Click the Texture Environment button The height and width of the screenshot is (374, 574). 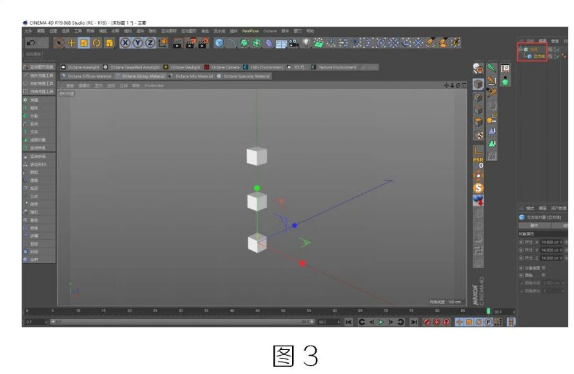tap(334, 67)
